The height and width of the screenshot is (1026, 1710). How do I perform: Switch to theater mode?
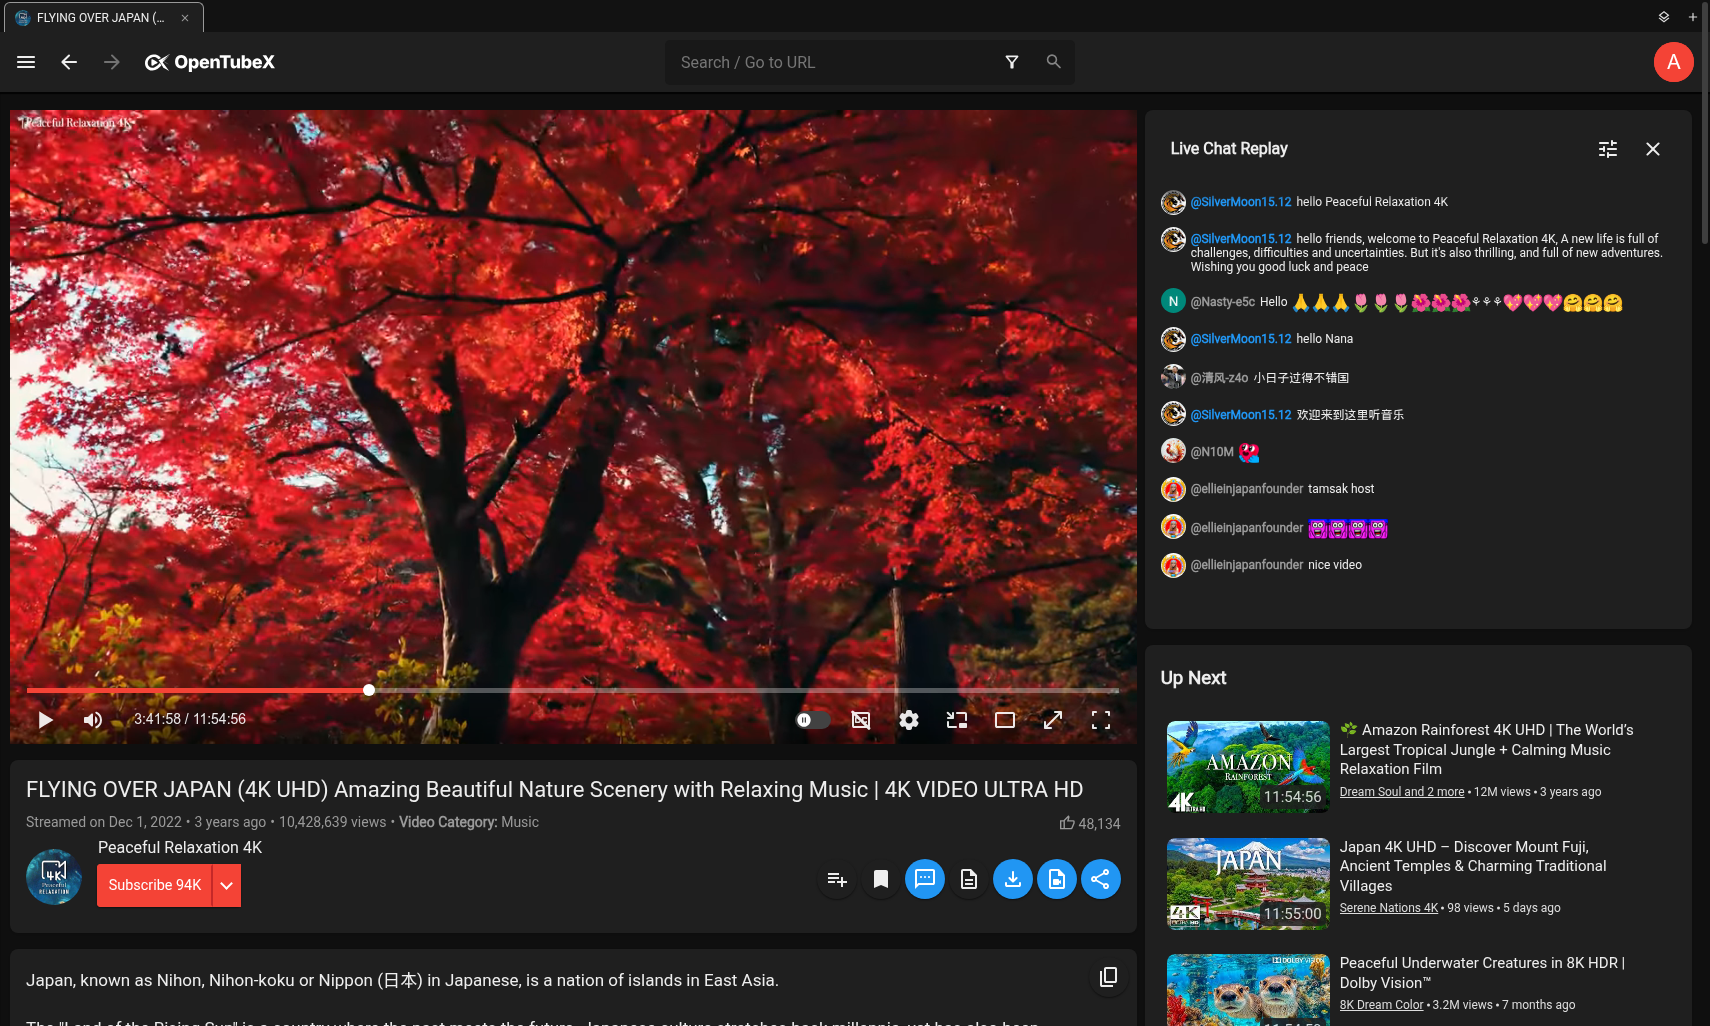point(1005,720)
